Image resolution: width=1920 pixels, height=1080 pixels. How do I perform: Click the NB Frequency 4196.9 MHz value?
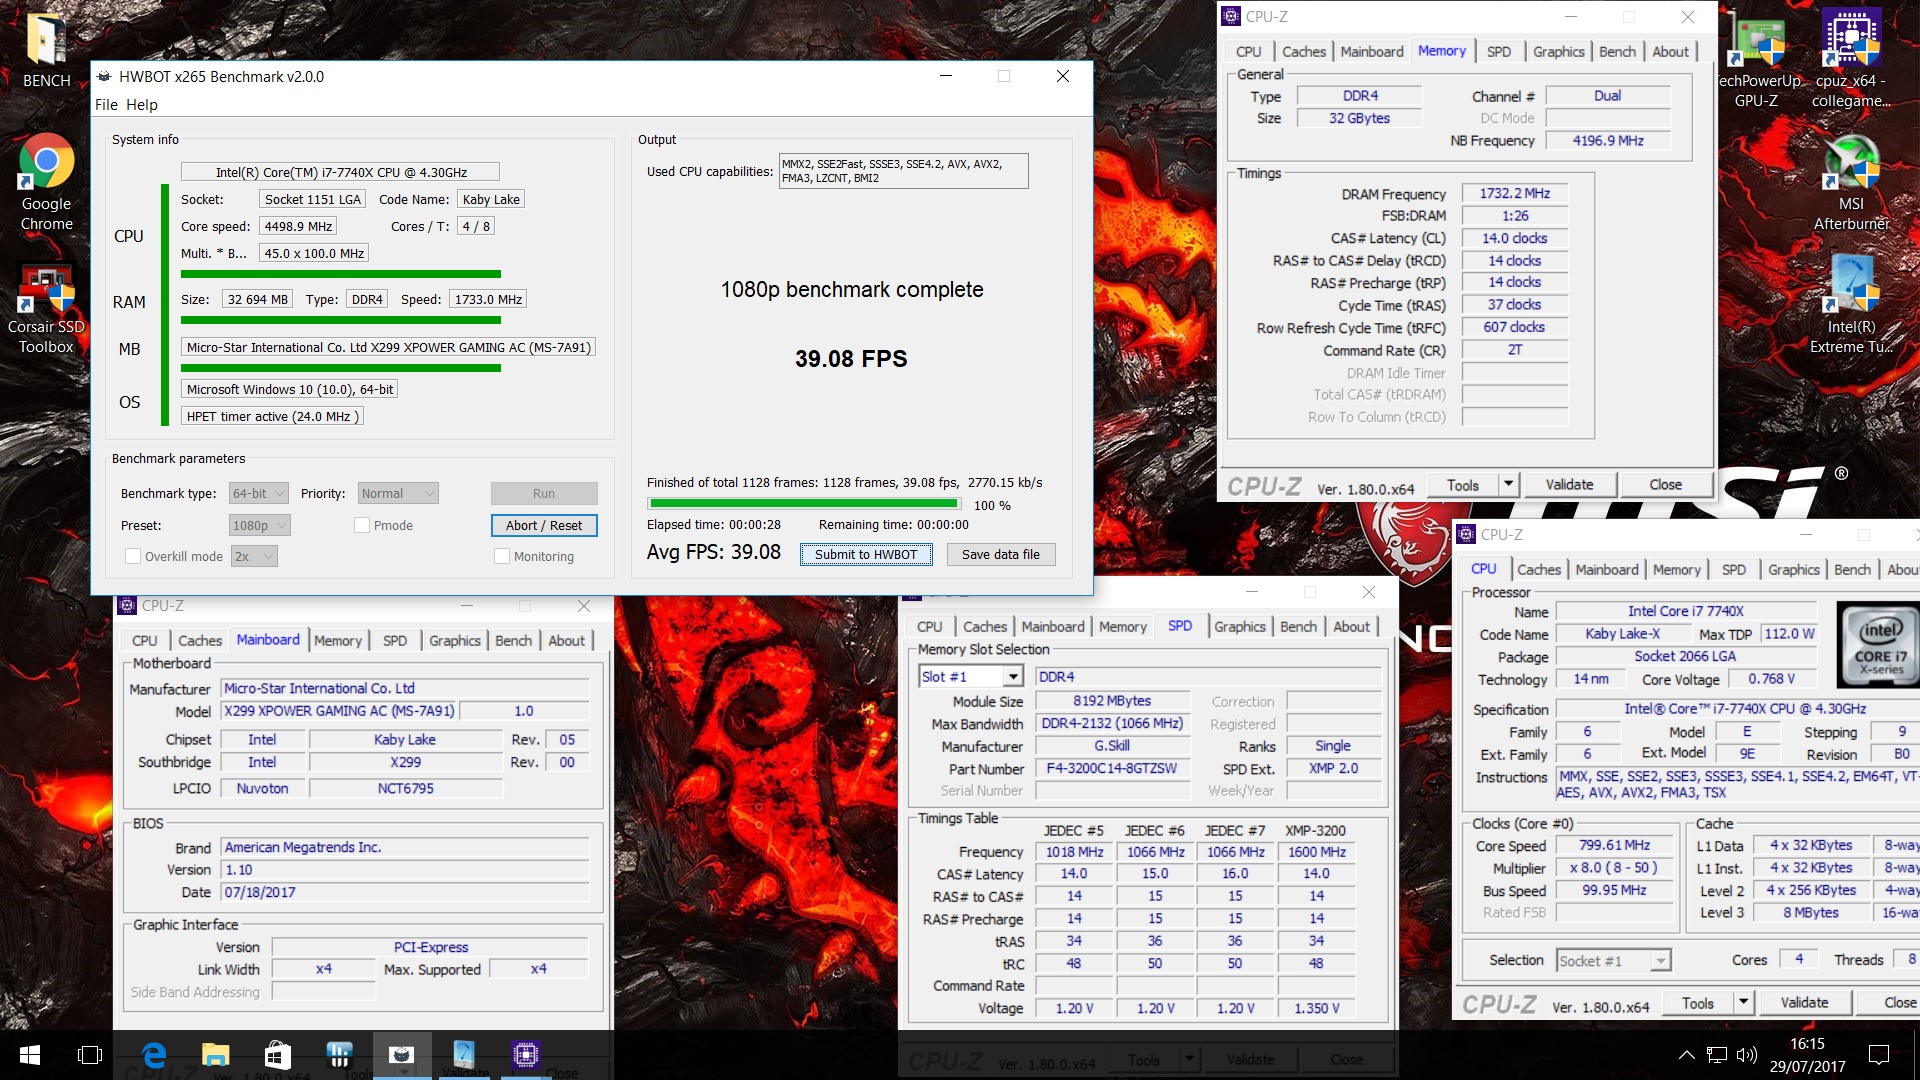[1608, 141]
